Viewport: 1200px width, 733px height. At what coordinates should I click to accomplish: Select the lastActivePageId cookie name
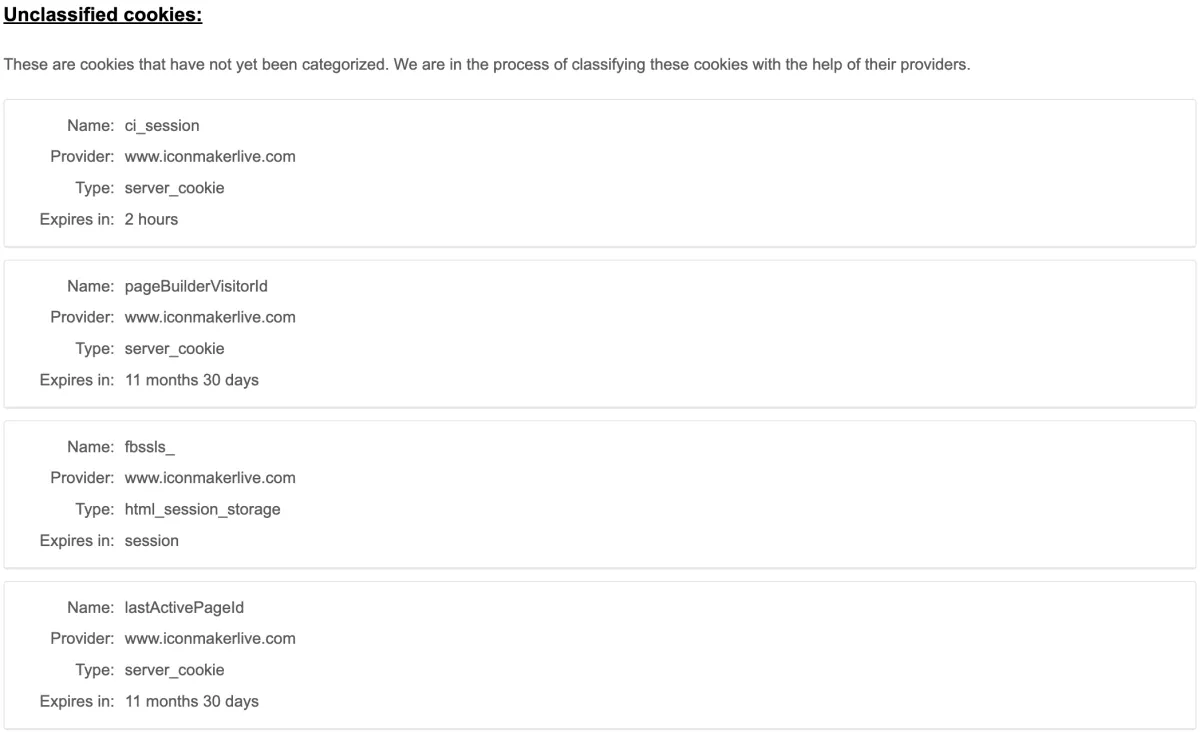pyautogui.click(x=185, y=608)
